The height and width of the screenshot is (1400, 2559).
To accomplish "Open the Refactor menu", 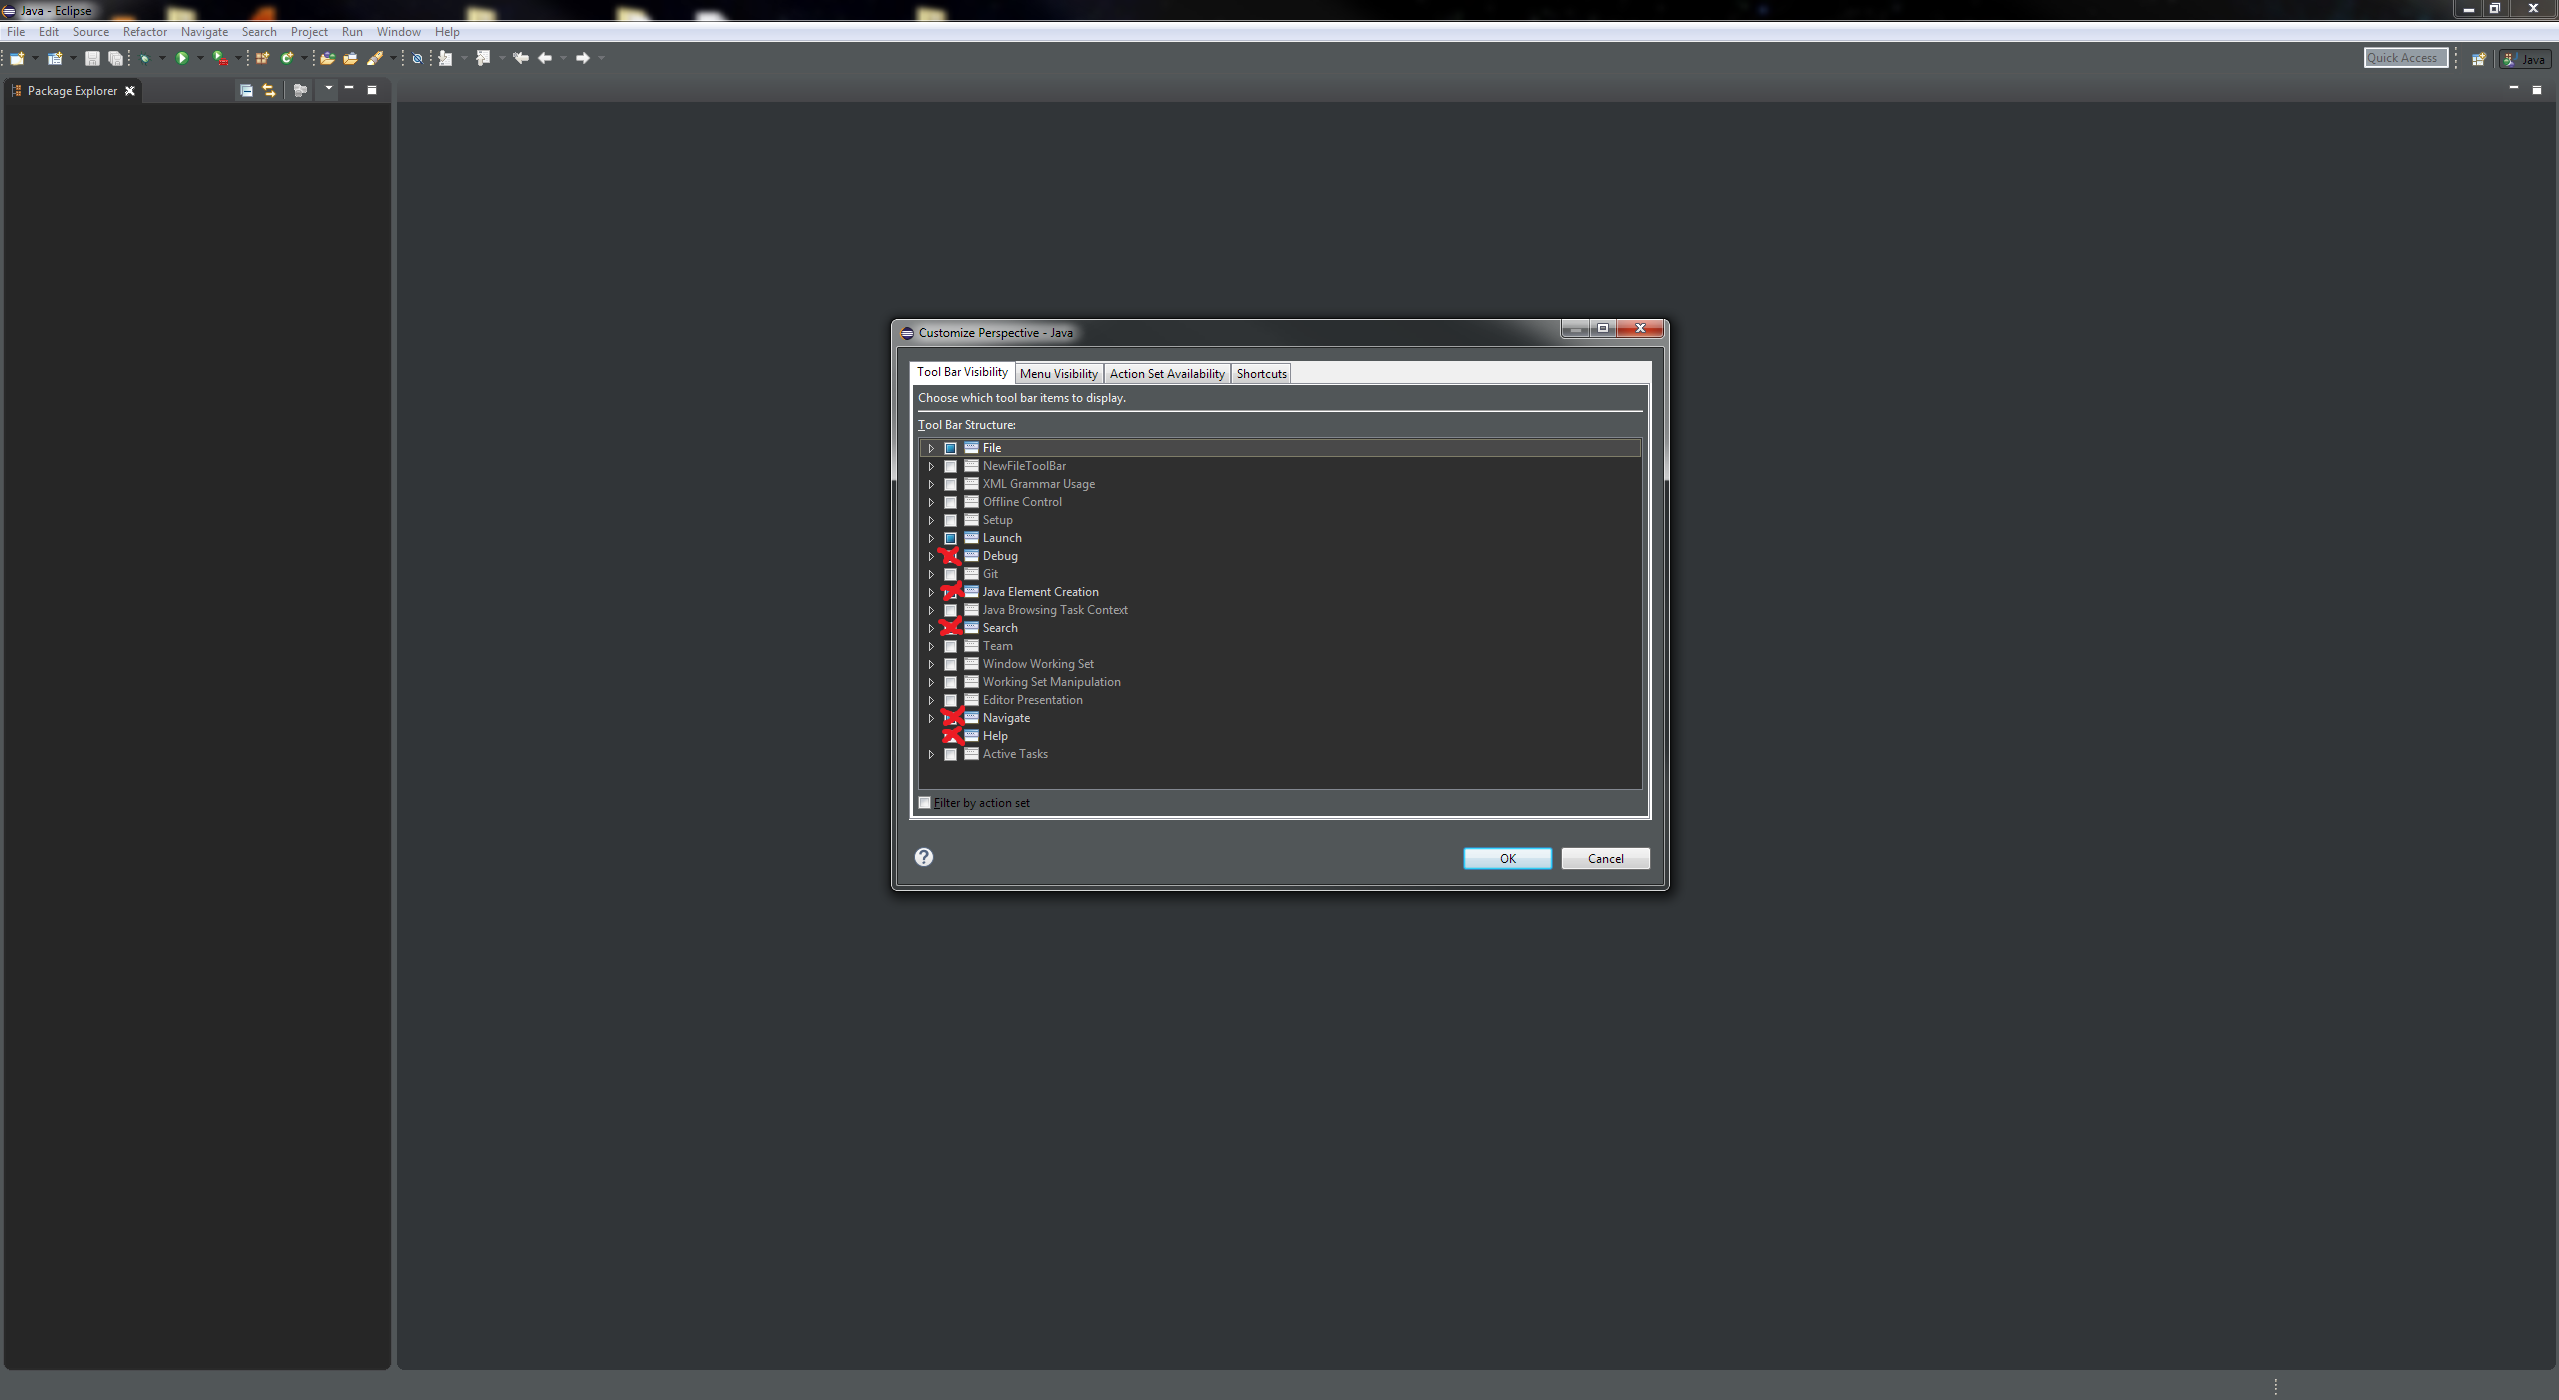I will [x=145, y=31].
